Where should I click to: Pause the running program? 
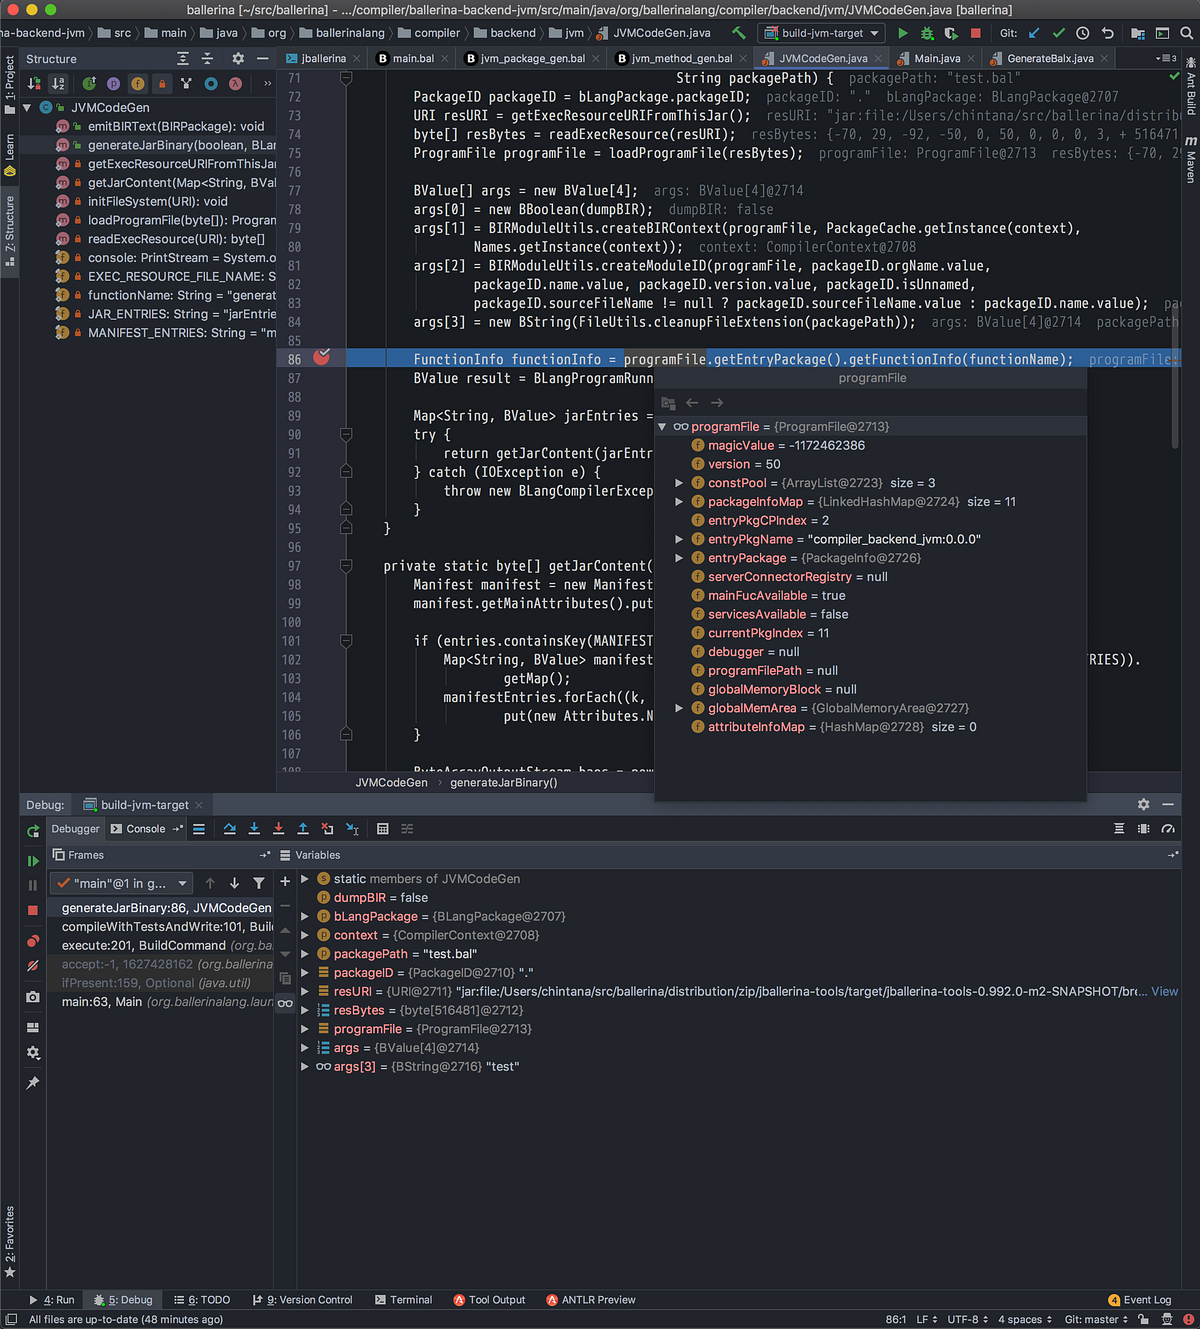point(33,885)
